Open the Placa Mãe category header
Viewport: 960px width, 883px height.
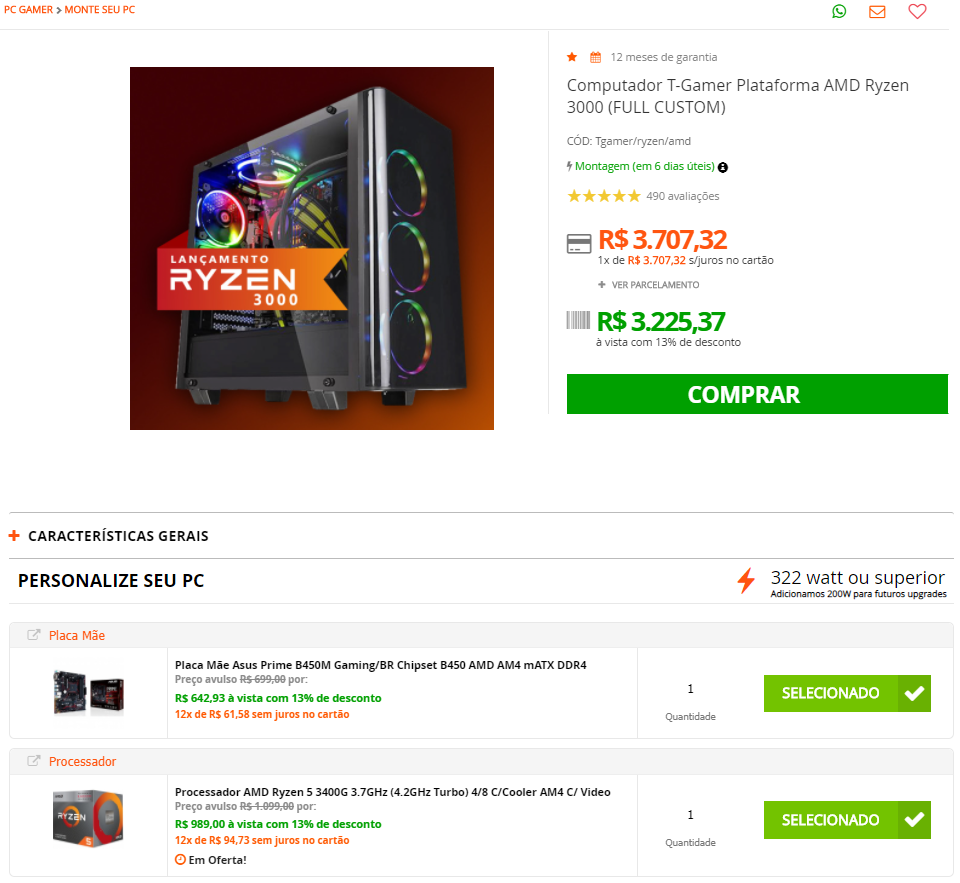(x=77, y=636)
